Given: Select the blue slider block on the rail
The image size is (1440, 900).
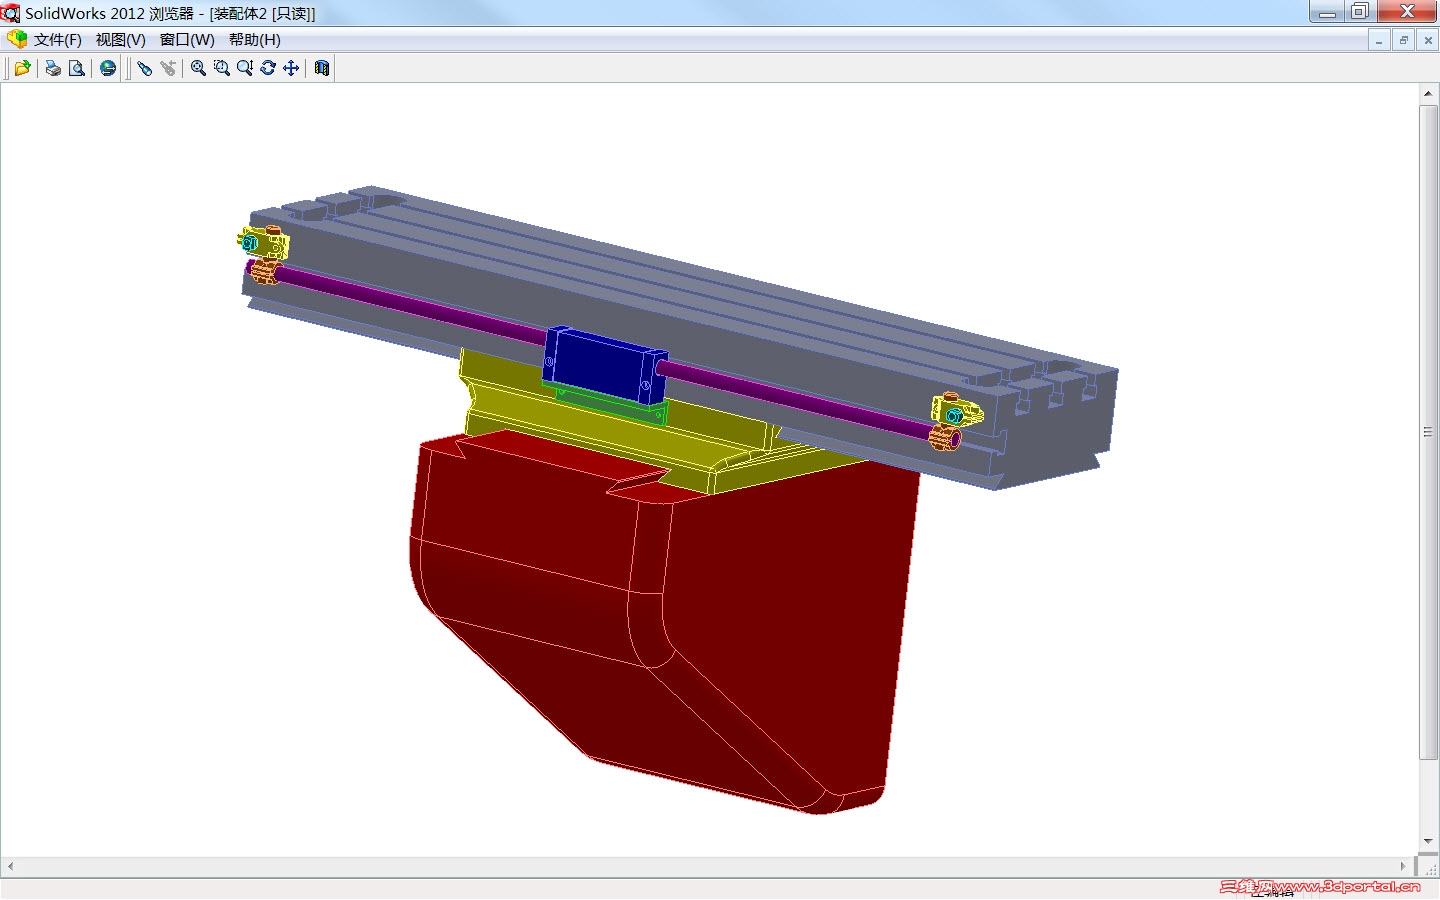Looking at the screenshot, I should [603, 365].
